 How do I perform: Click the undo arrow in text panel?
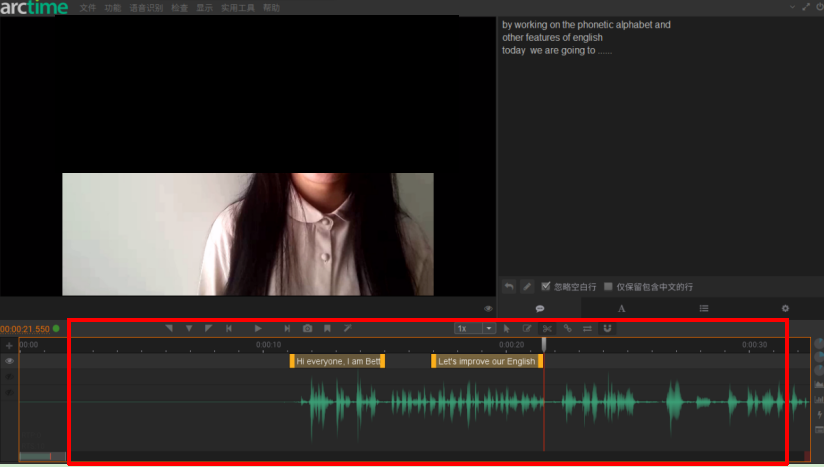point(509,287)
